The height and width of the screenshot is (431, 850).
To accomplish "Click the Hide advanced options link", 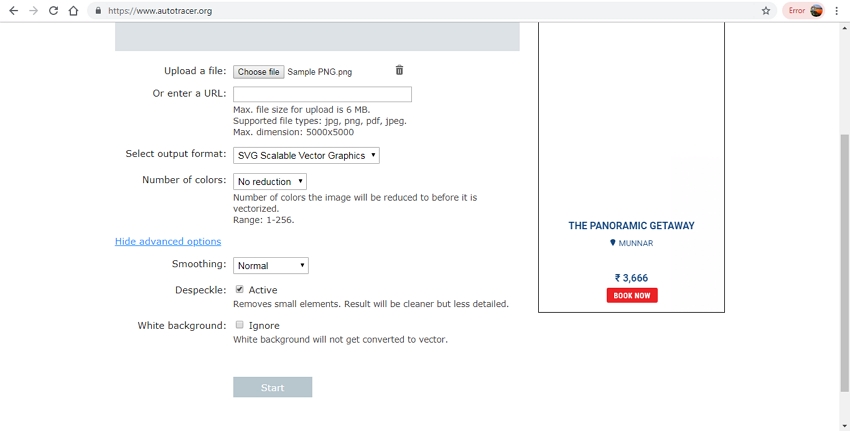I will (168, 241).
